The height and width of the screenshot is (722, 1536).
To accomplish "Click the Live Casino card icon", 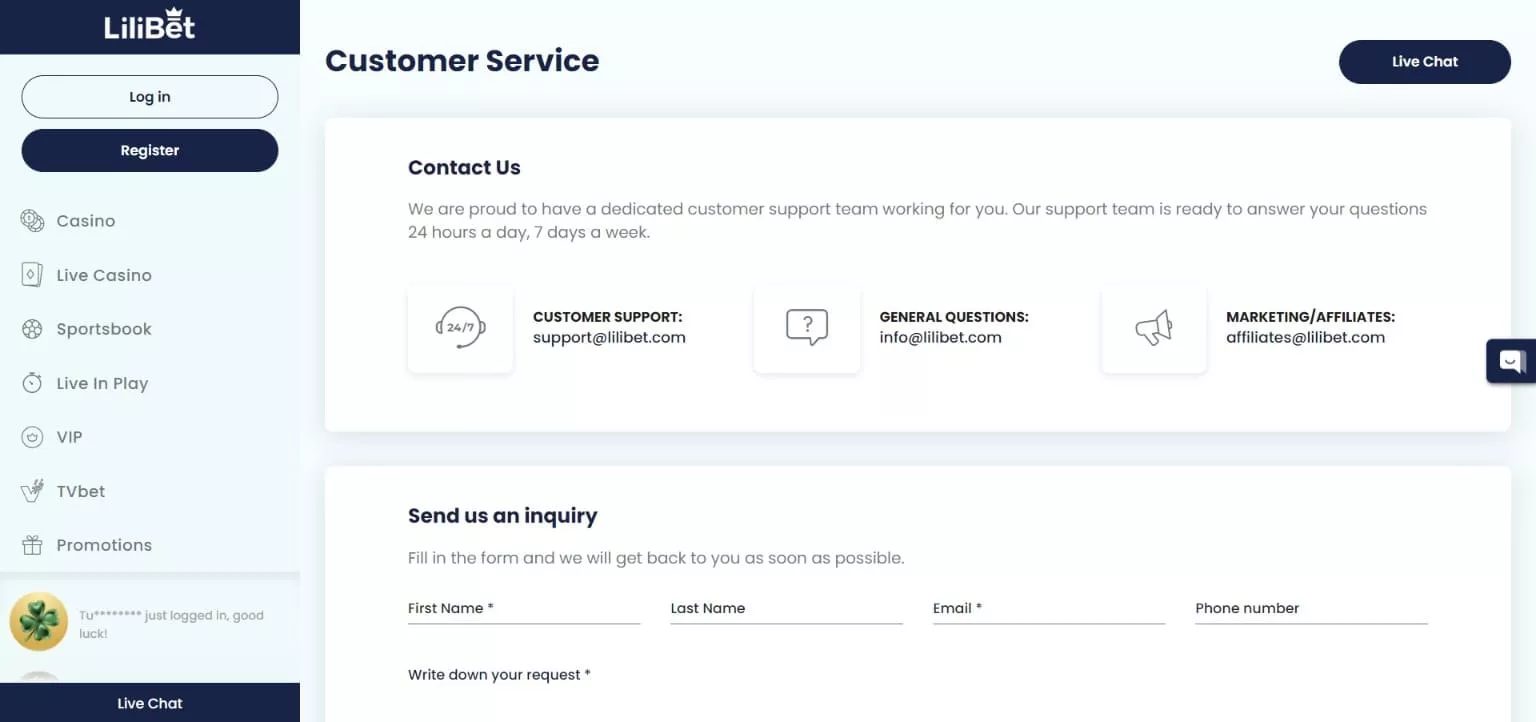I will tap(32, 275).
